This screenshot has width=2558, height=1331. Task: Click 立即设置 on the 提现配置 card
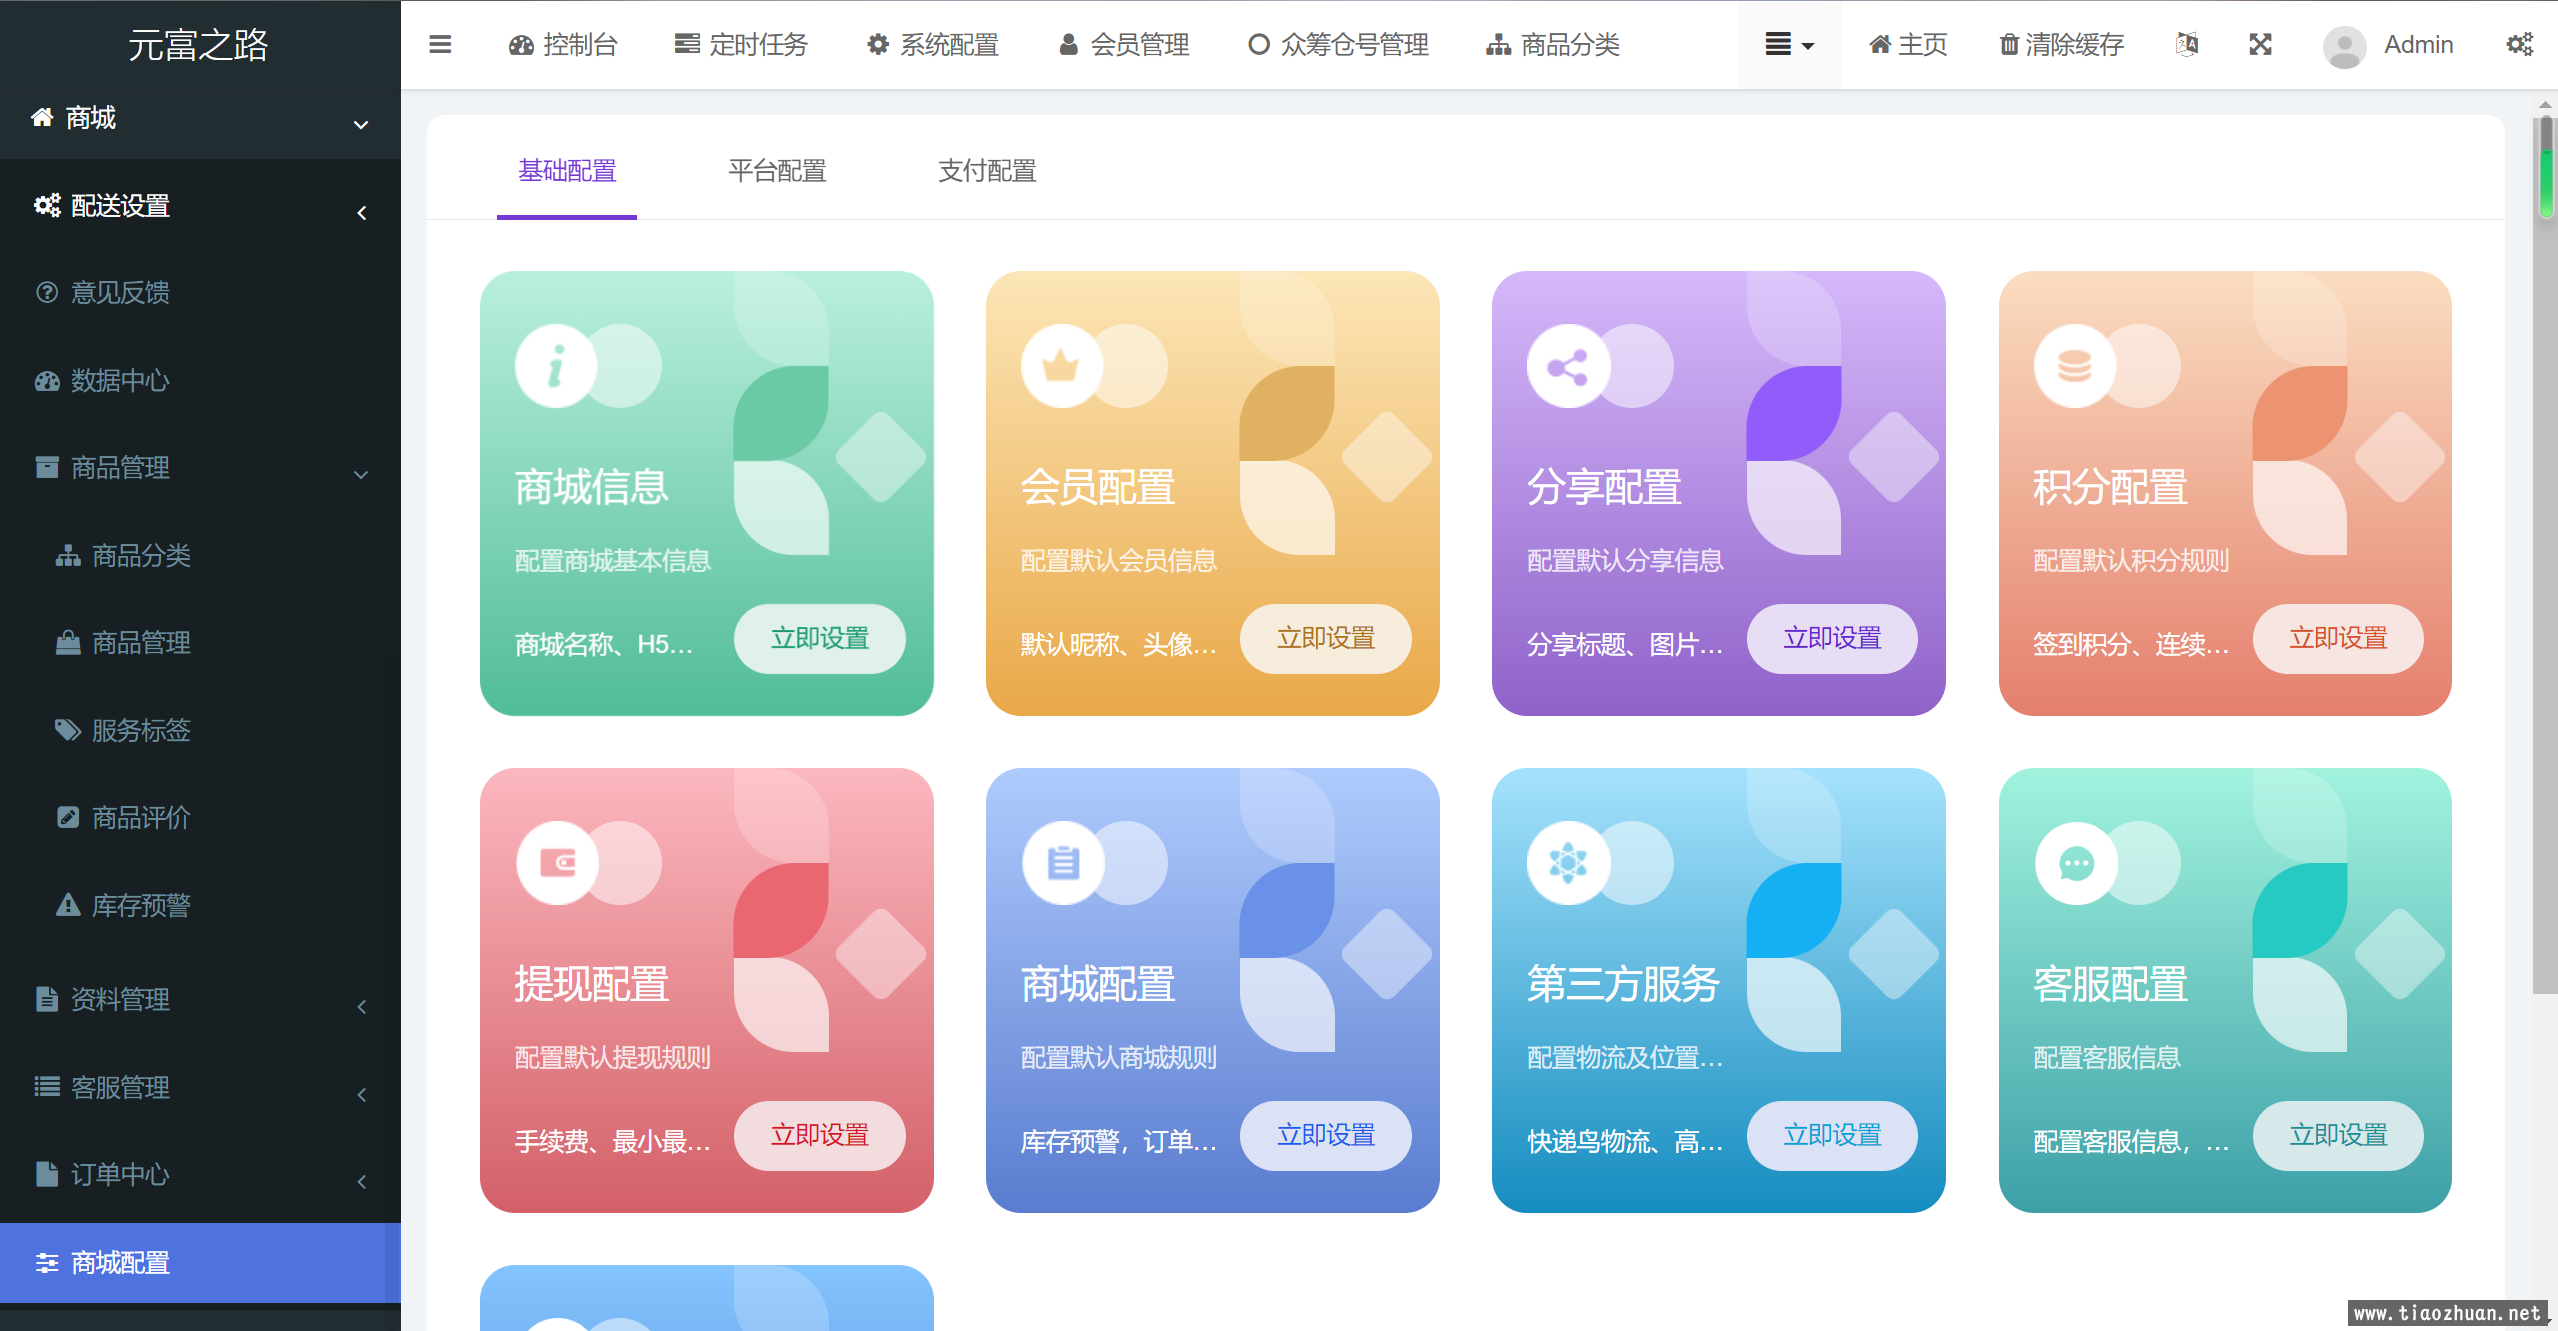pyautogui.click(x=820, y=1135)
